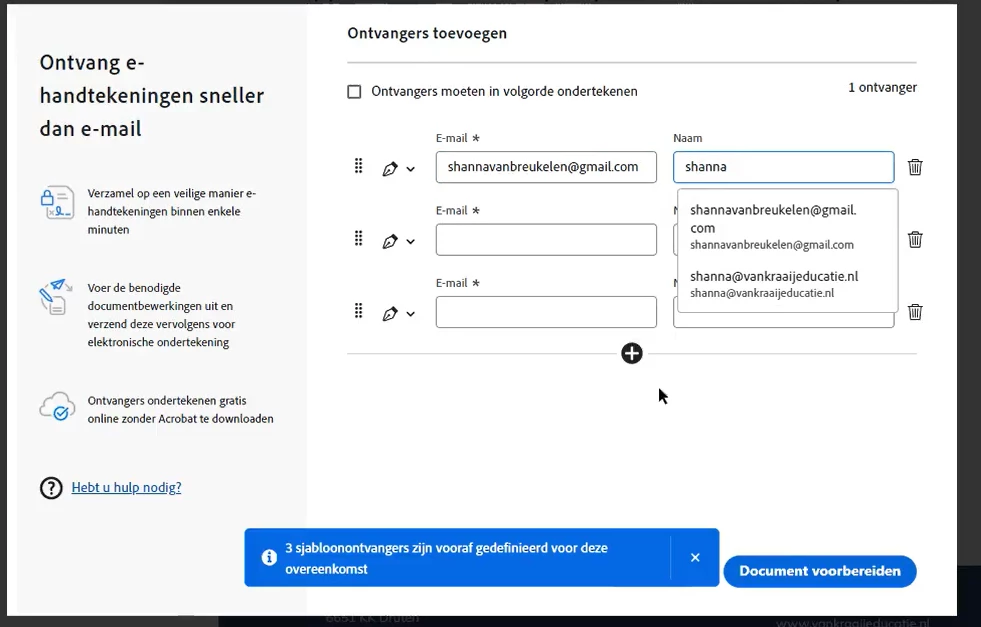
Task: Delete the shannavanbreukelen@gmail.com recipient row
Action: click(915, 167)
